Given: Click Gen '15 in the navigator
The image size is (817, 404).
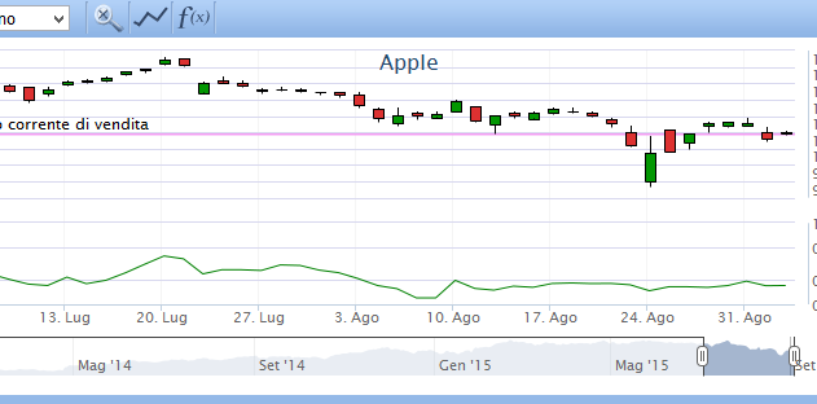Looking at the screenshot, I should (465, 365).
